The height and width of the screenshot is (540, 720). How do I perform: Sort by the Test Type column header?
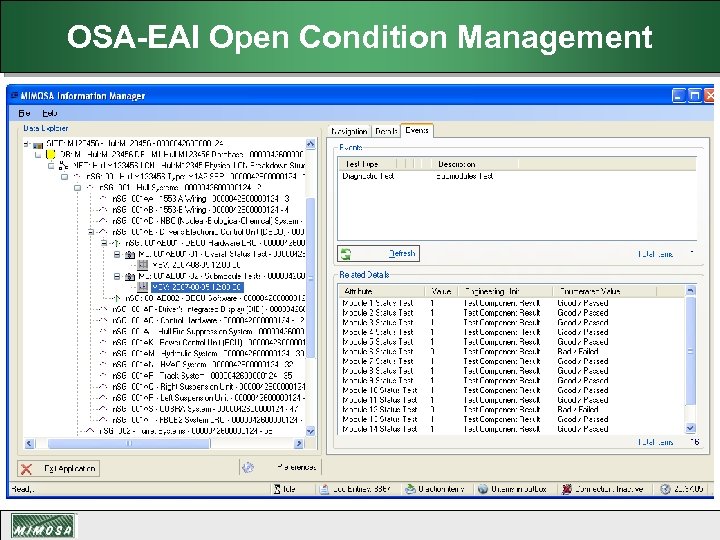click(x=366, y=164)
